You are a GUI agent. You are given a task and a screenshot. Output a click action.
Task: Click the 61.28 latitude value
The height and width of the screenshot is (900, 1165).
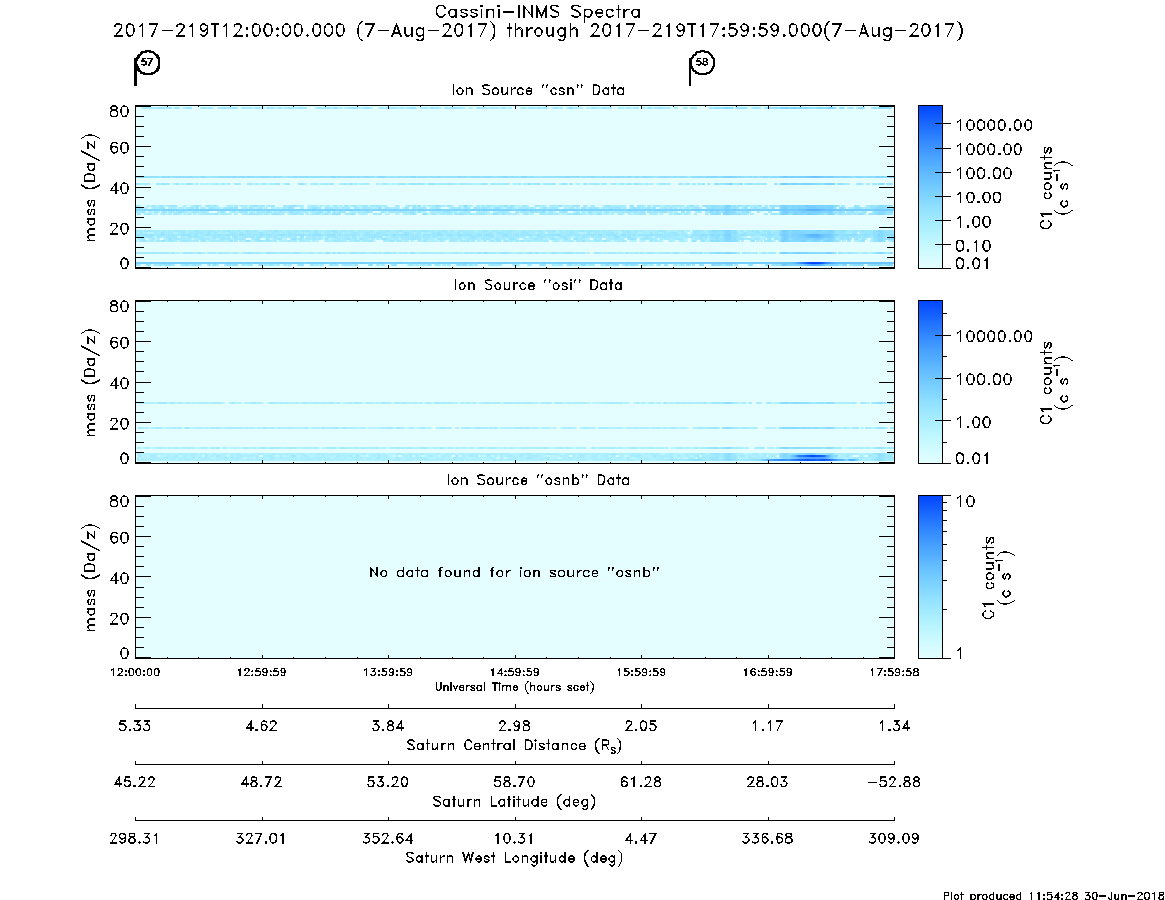[x=640, y=782]
